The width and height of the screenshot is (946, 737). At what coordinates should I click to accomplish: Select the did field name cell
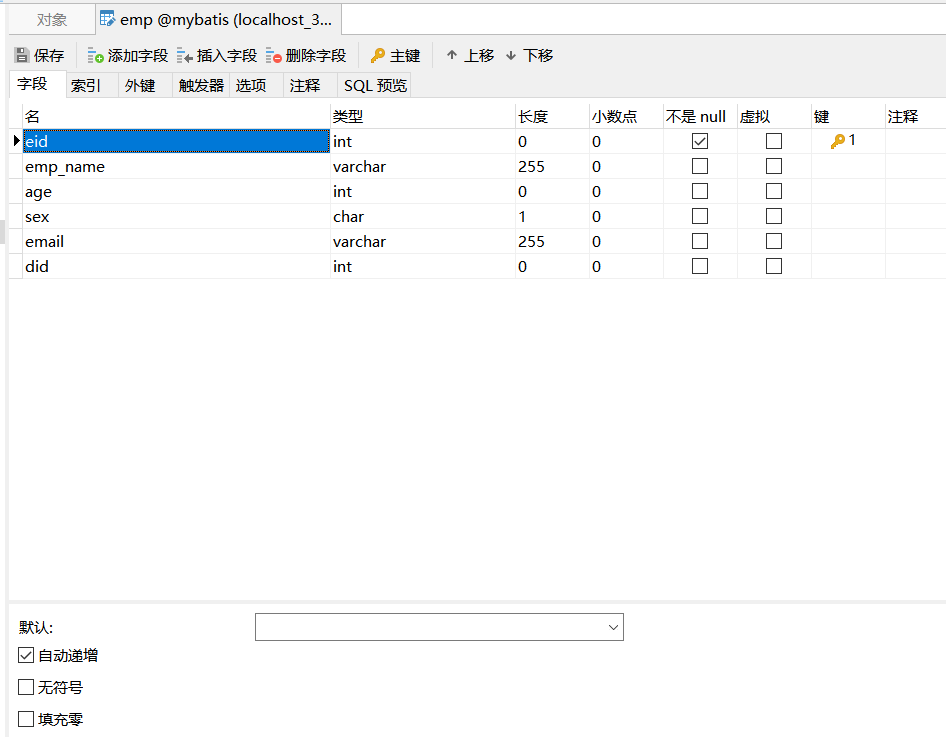176,267
